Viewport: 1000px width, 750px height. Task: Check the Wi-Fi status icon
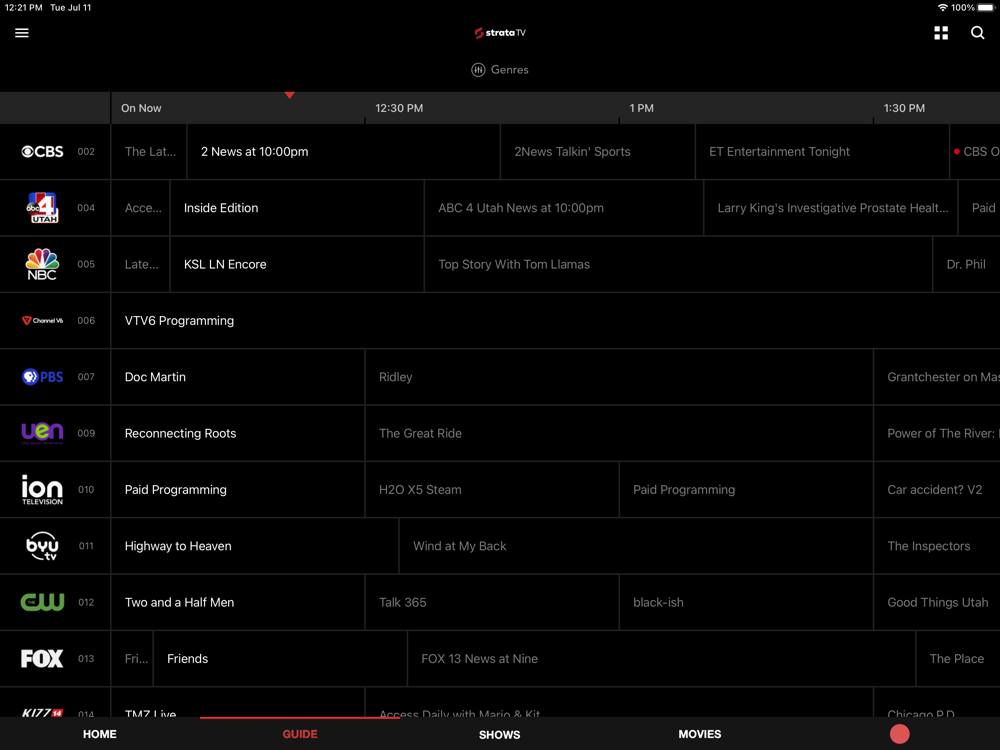[942, 8]
